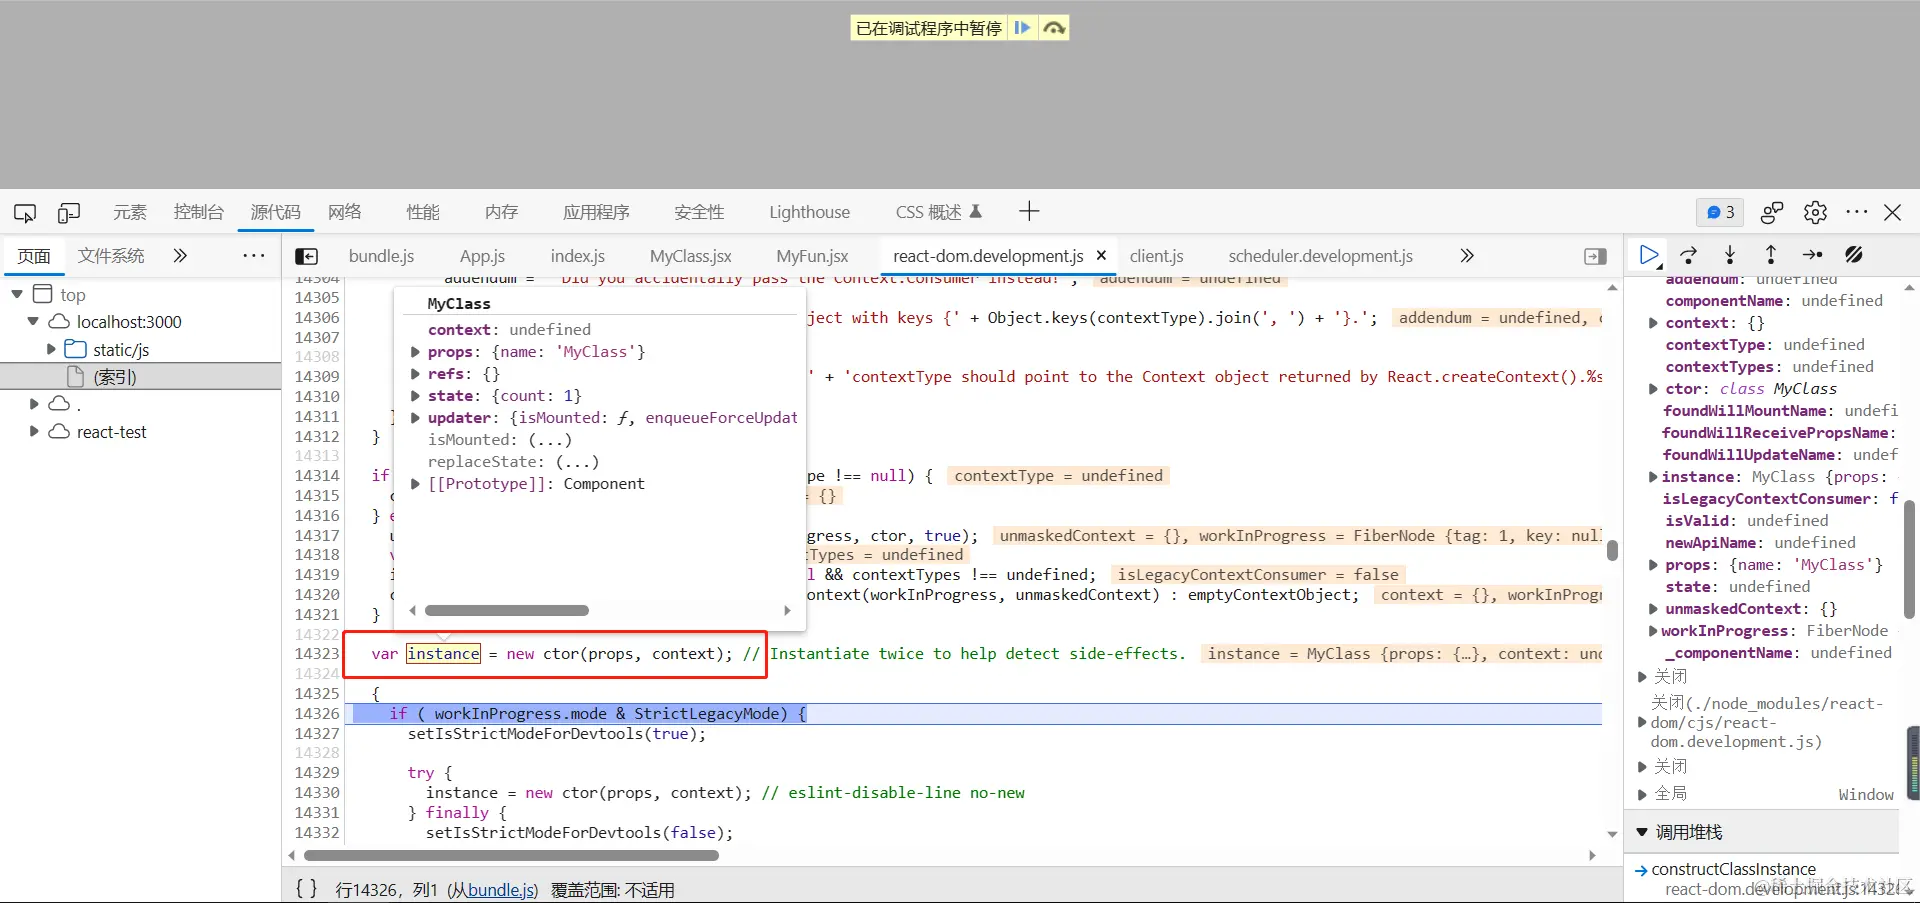This screenshot has height=903, width=1920.
Task: Open MyClass.jsx file tab
Action: click(x=690, y=256)
